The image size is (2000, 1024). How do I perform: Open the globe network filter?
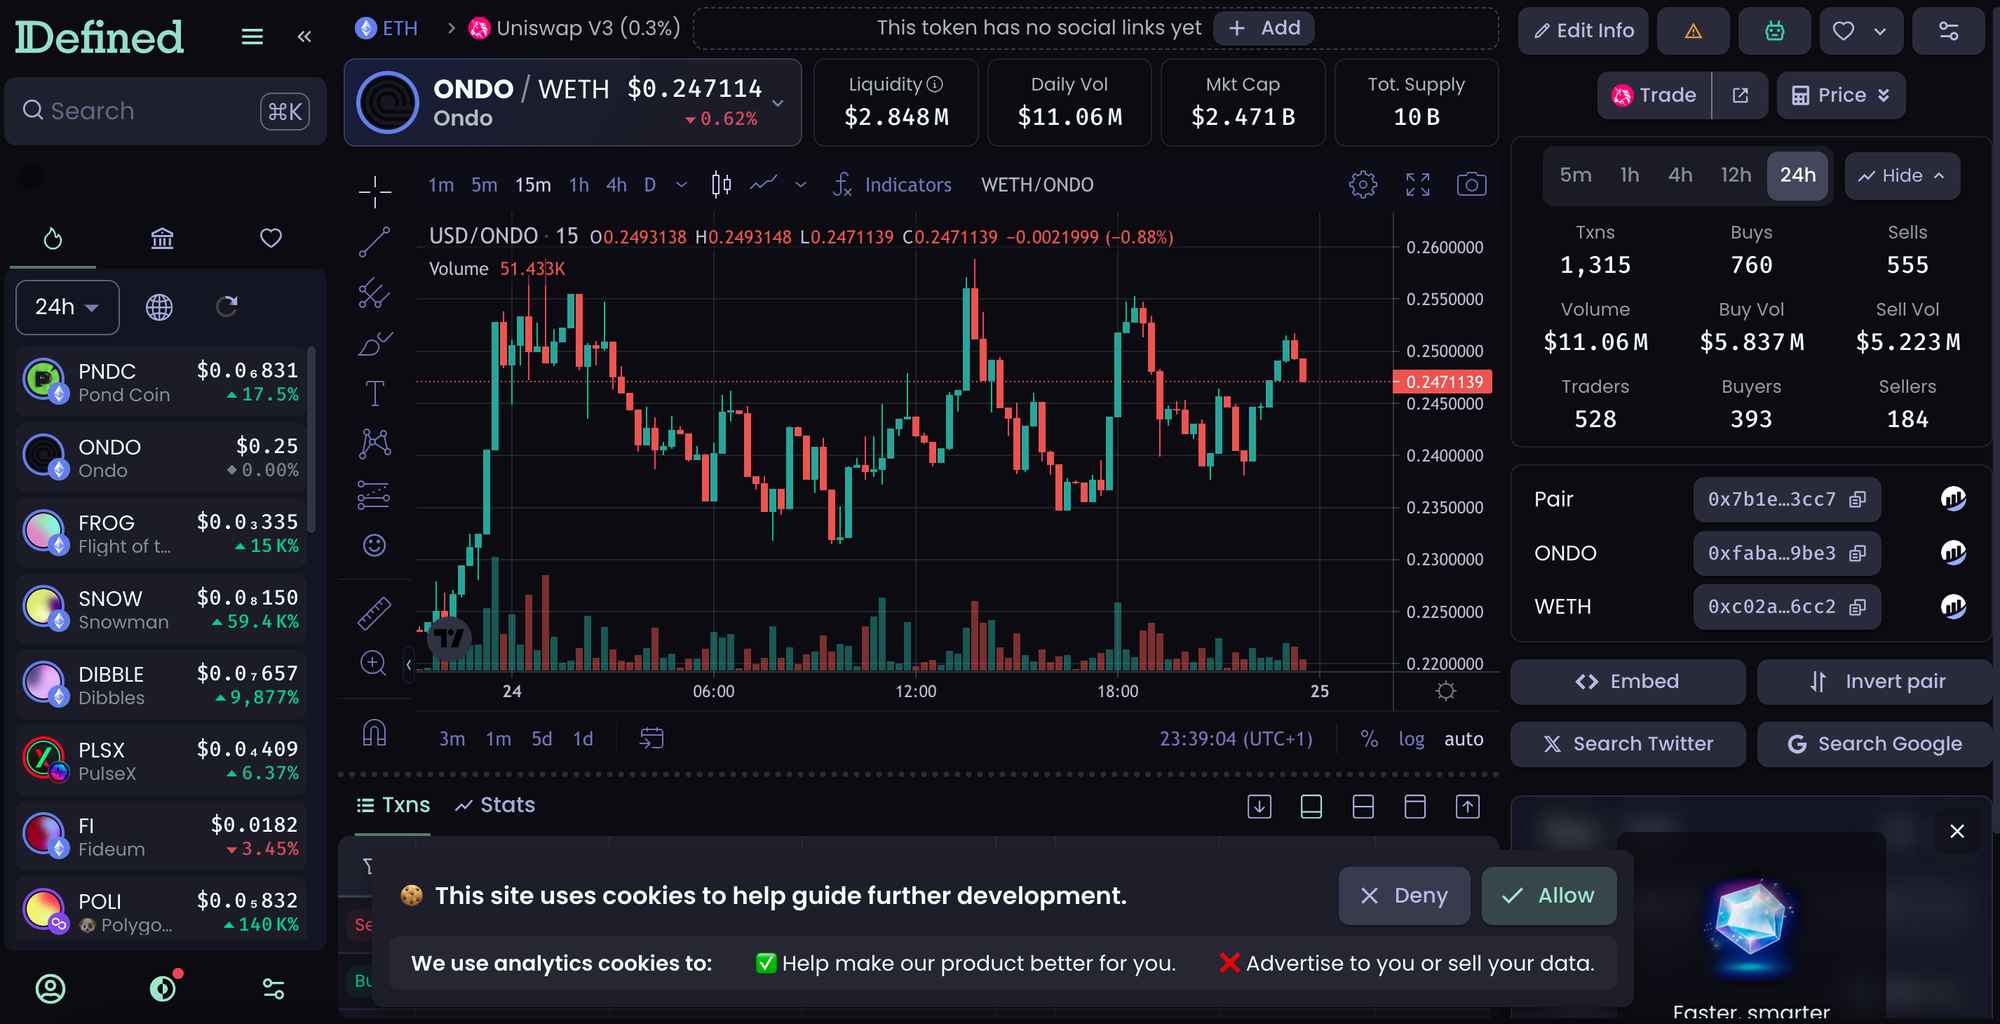point(159,307)
